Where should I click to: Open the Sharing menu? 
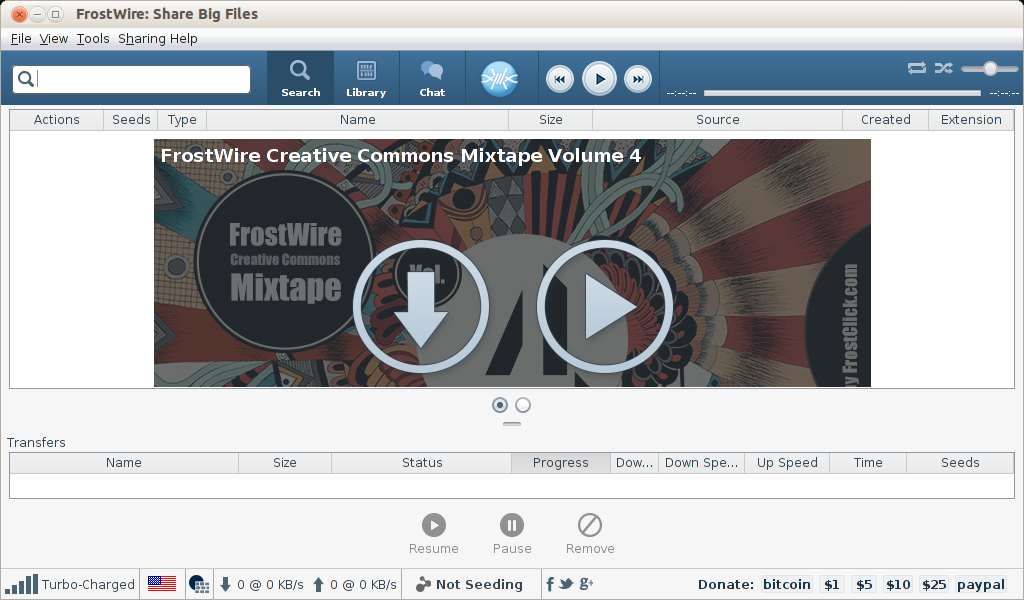coord(142,39)
